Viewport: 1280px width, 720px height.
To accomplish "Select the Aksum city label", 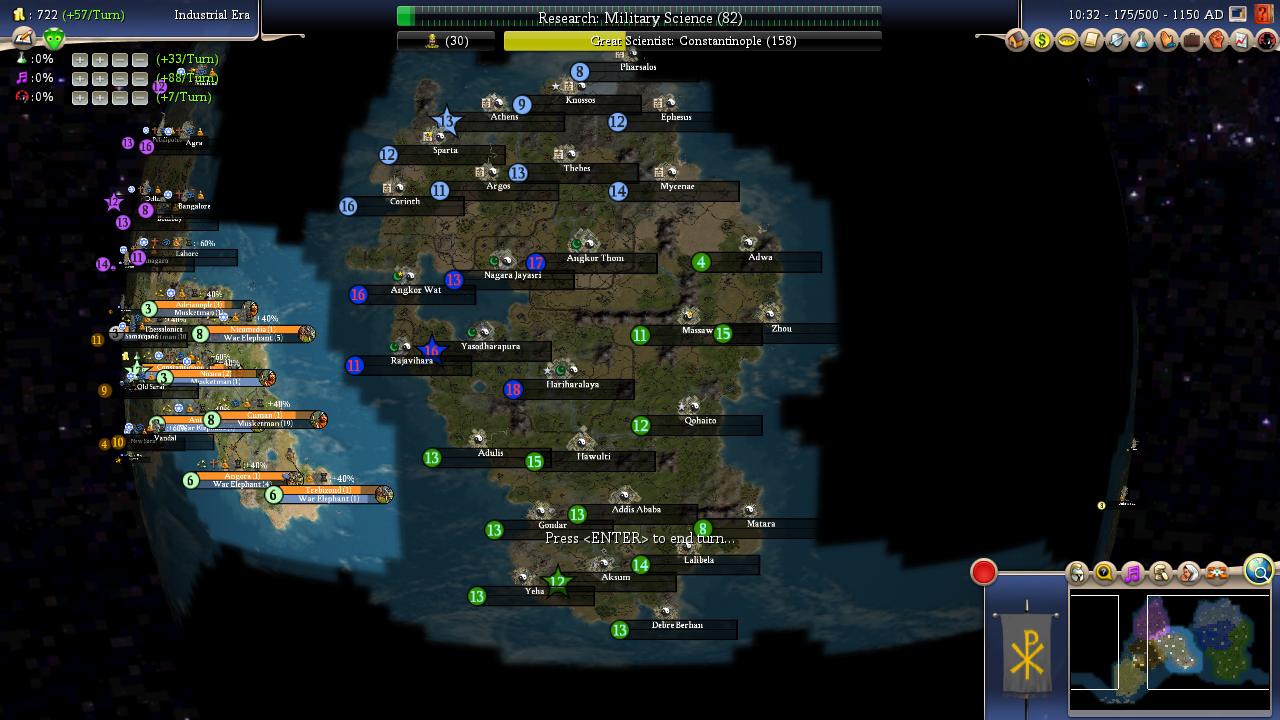I will (616, 577).
